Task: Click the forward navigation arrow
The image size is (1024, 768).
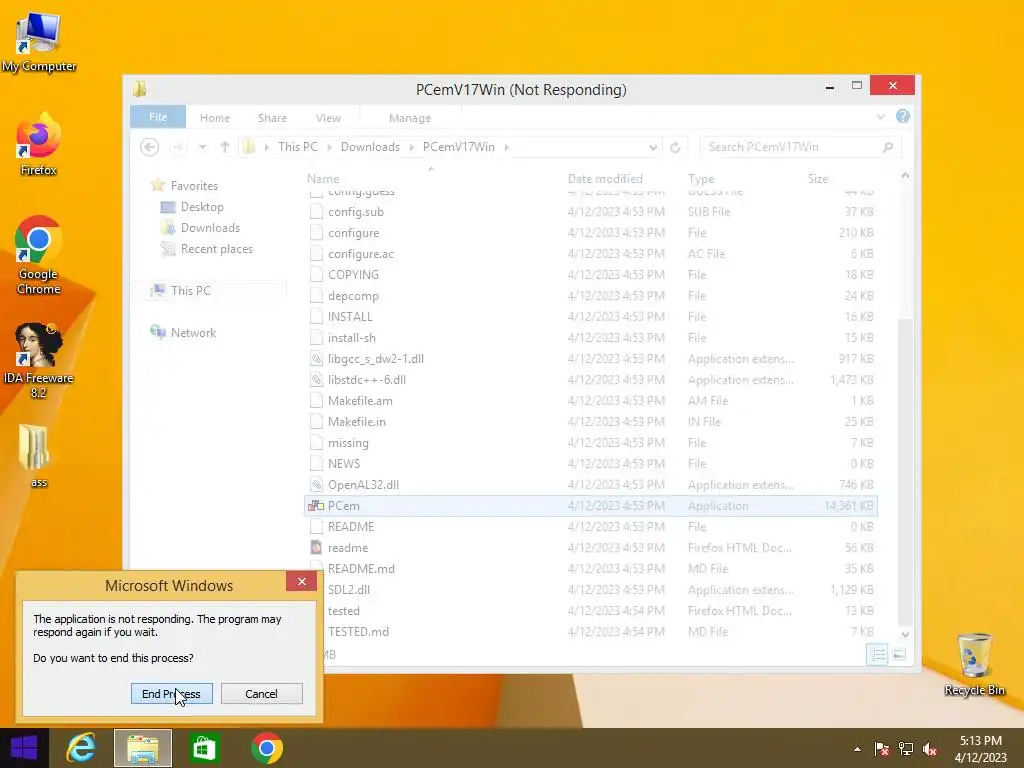Action: coord(177,147)
